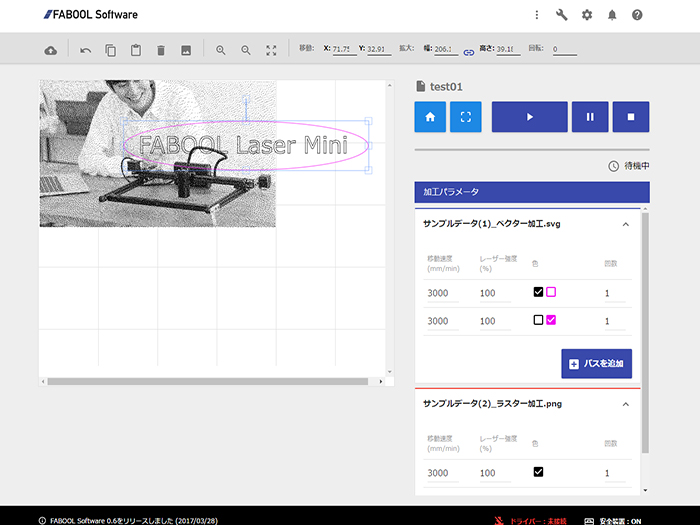Zoom out of the canvas
This screenshot has height=525, width=700.
click(246, 50)
